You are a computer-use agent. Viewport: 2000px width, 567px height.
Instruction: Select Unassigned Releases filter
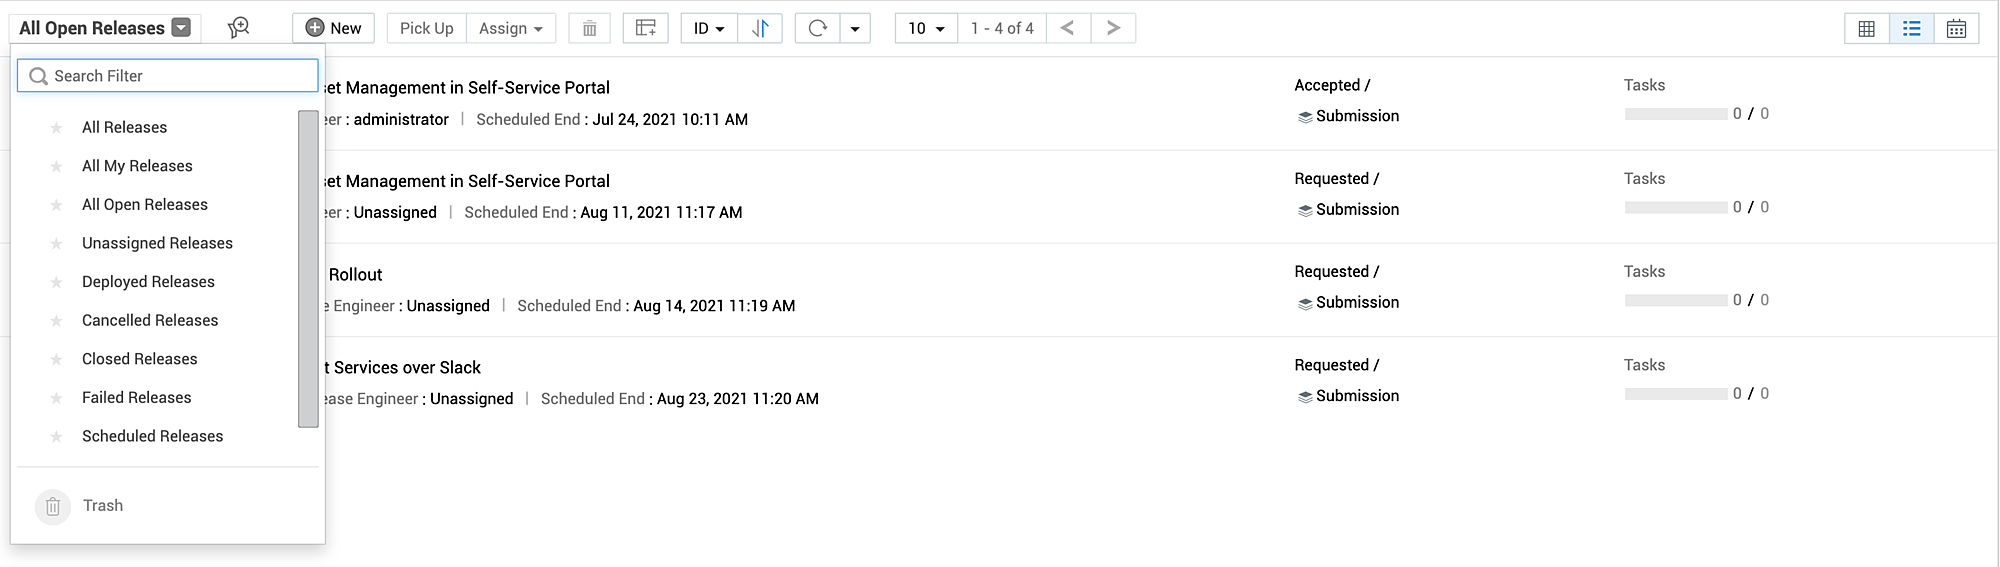[157, 243]
